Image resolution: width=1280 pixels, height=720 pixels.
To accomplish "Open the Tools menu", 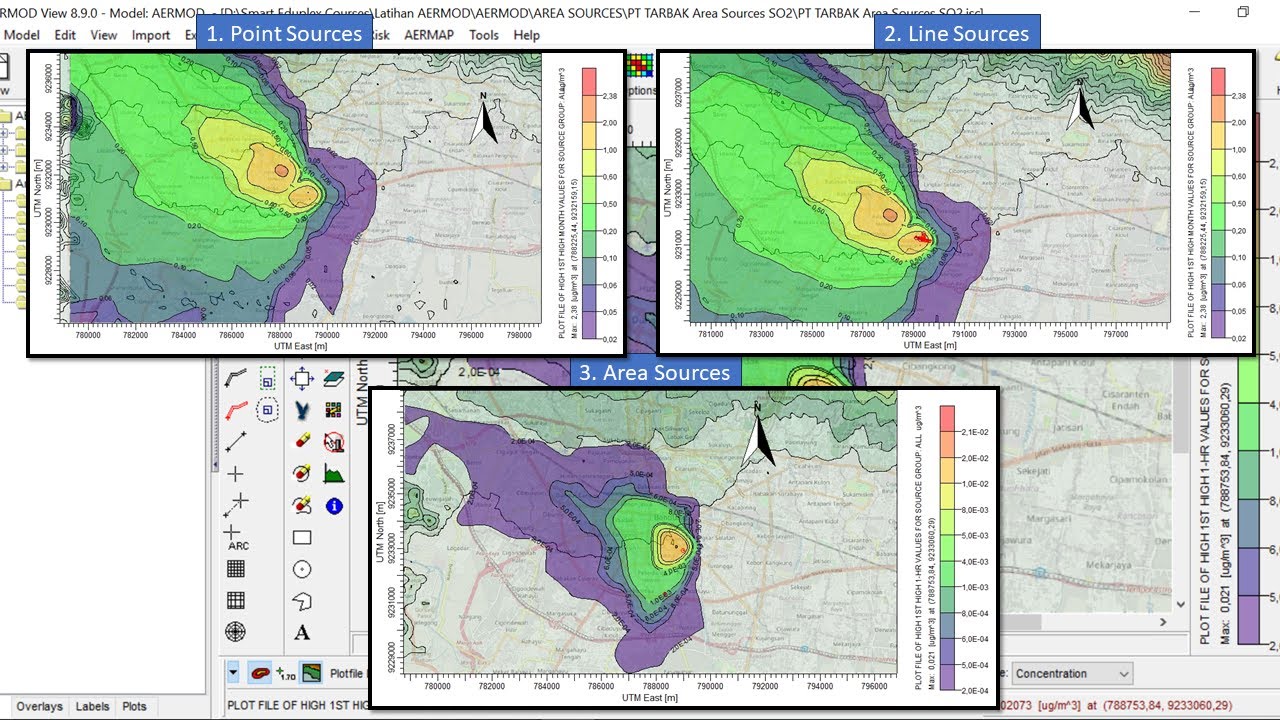I will 484,34.
